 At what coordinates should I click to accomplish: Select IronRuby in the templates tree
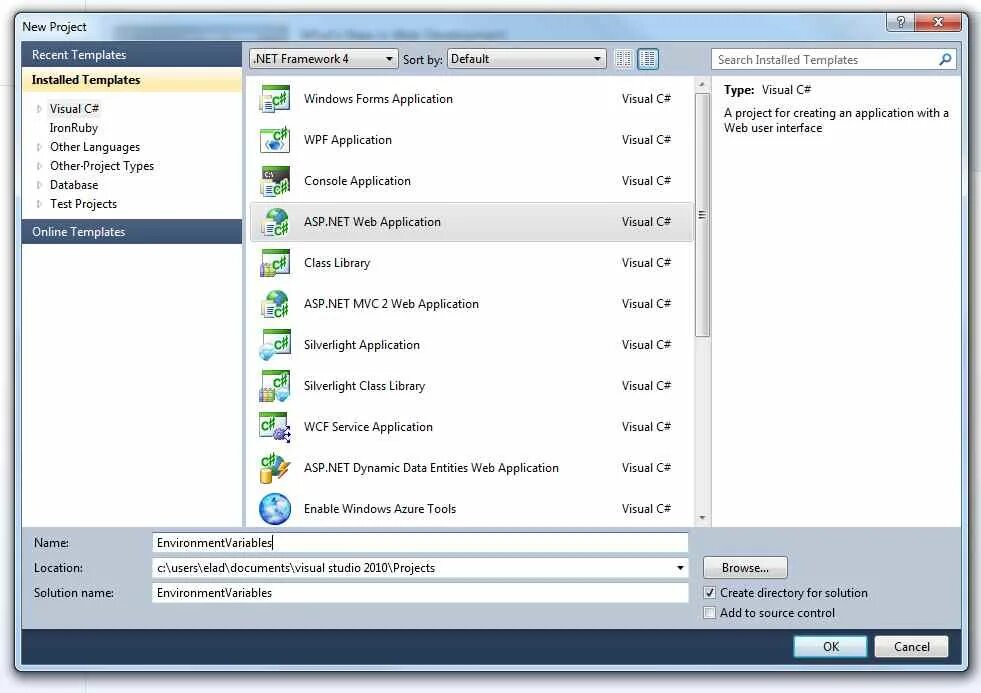74,128
